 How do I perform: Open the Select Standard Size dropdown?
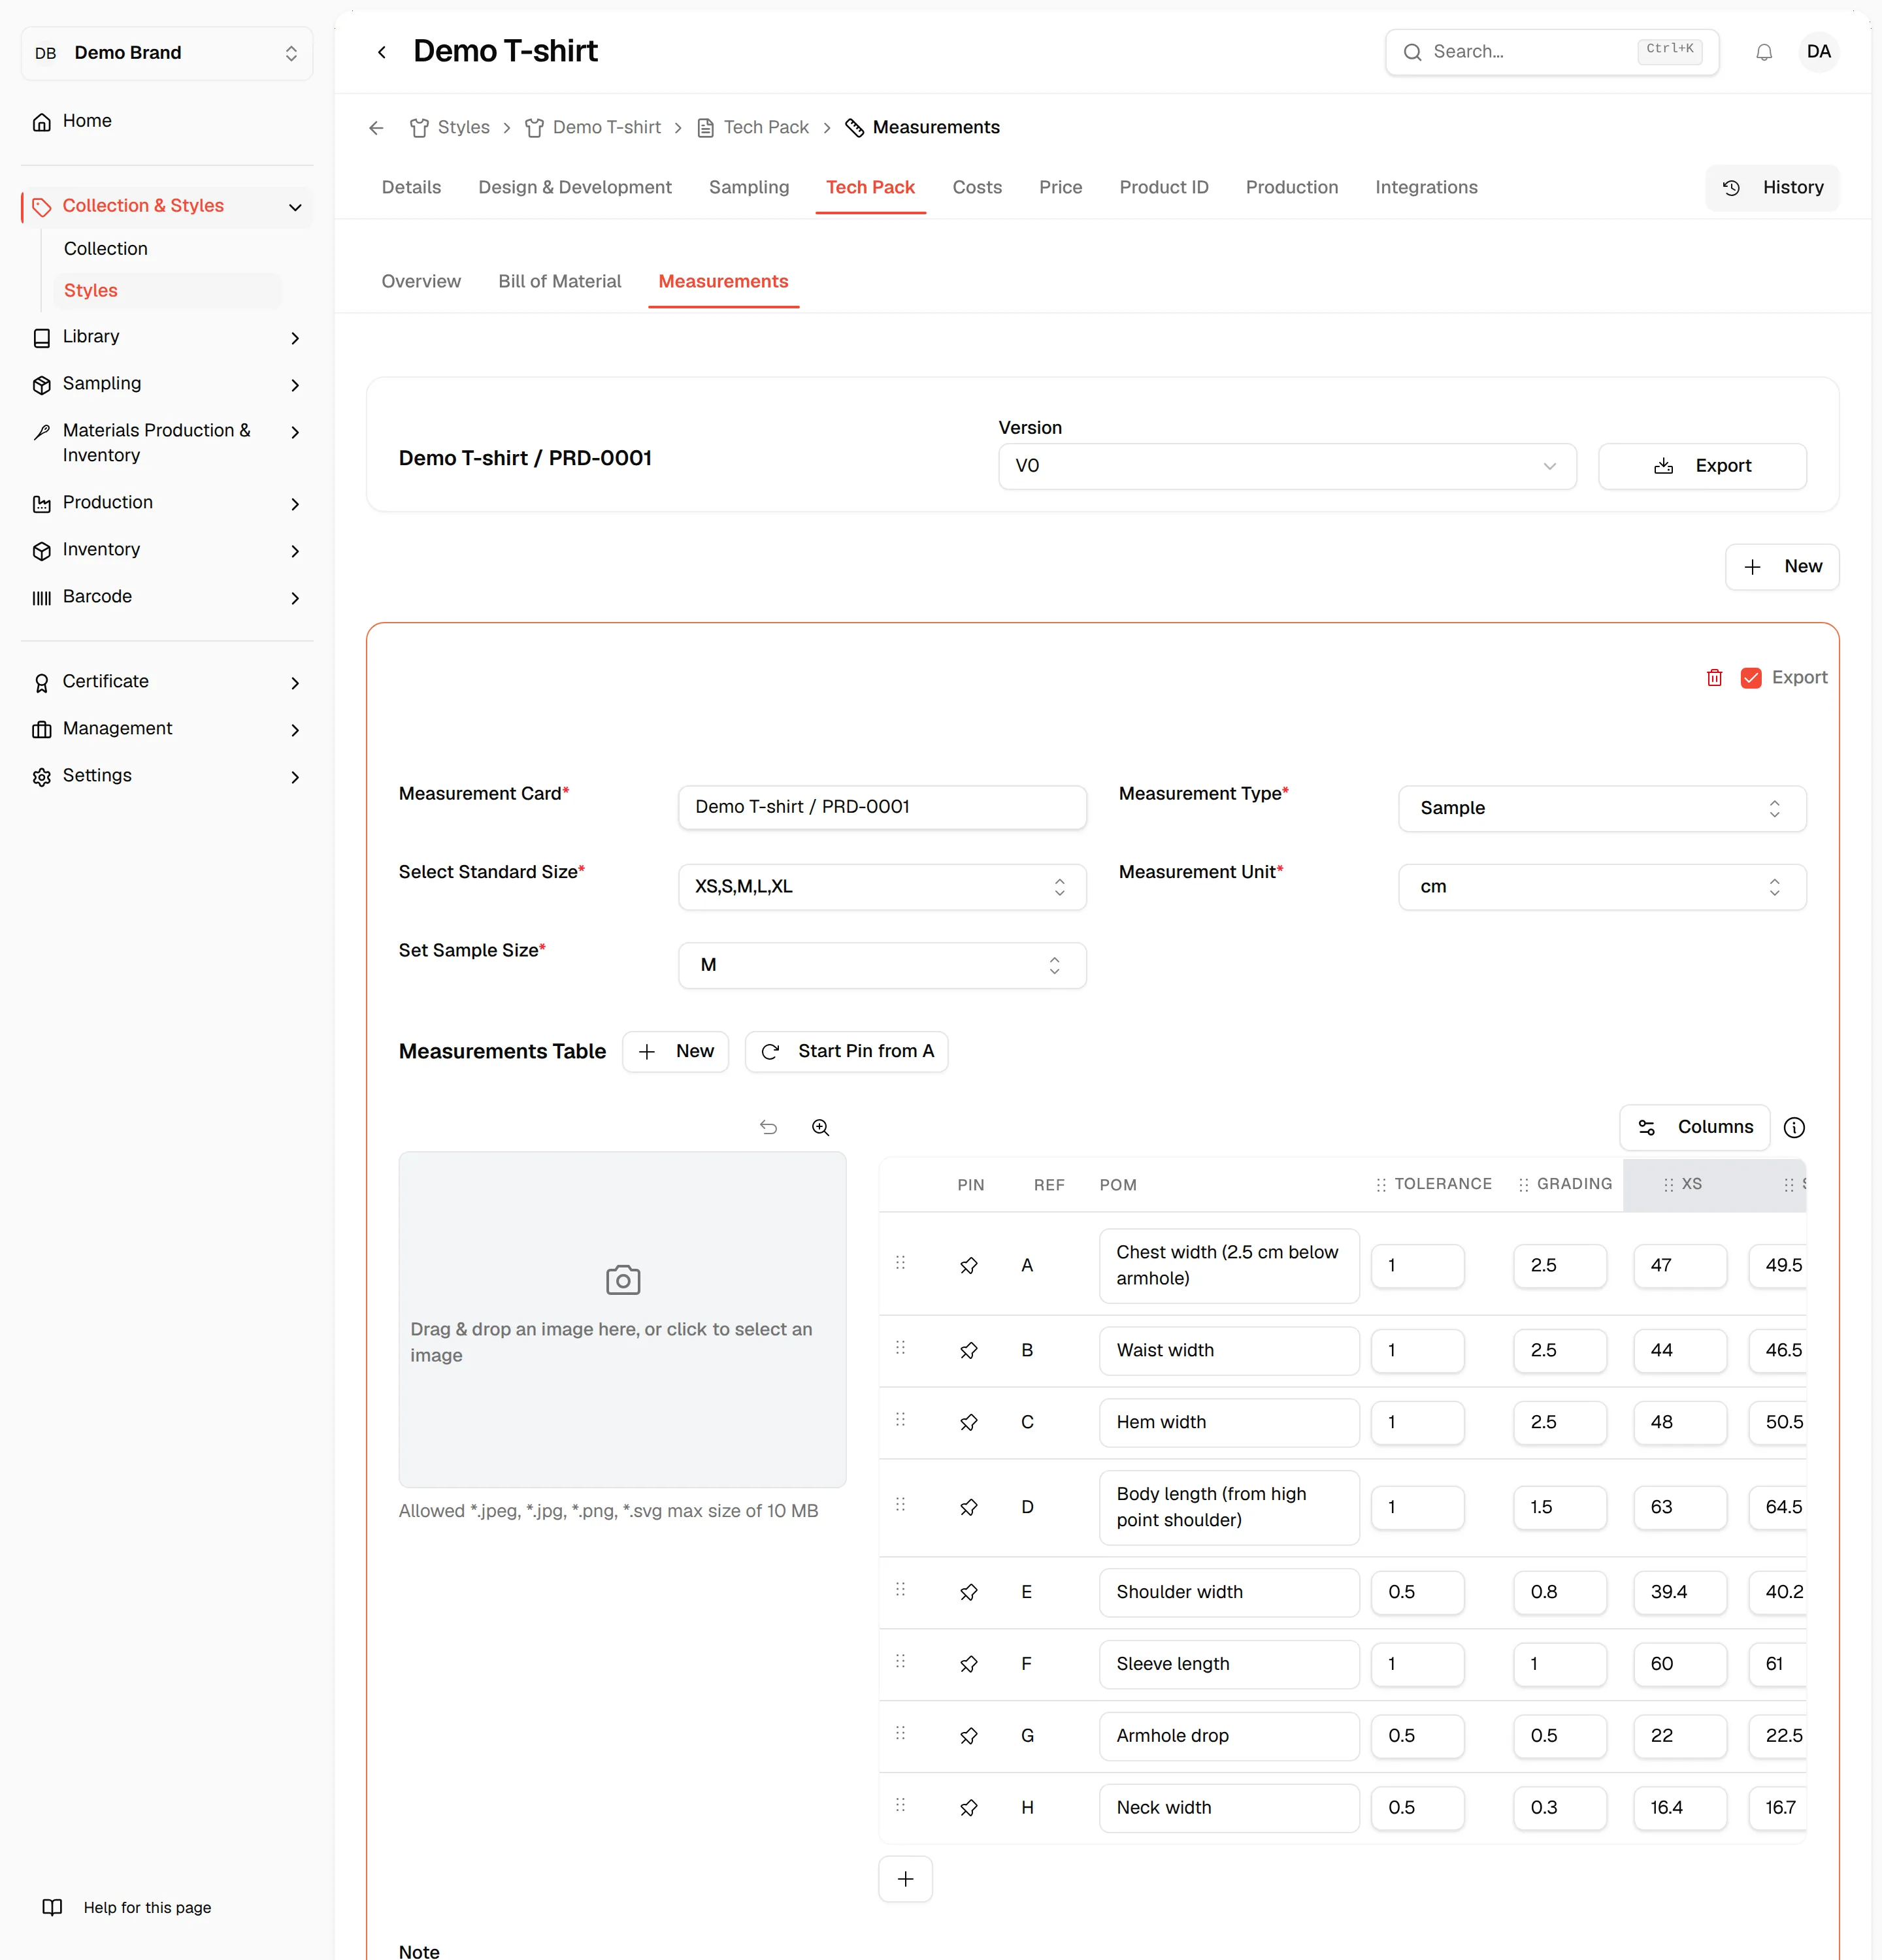pos(882,887)
